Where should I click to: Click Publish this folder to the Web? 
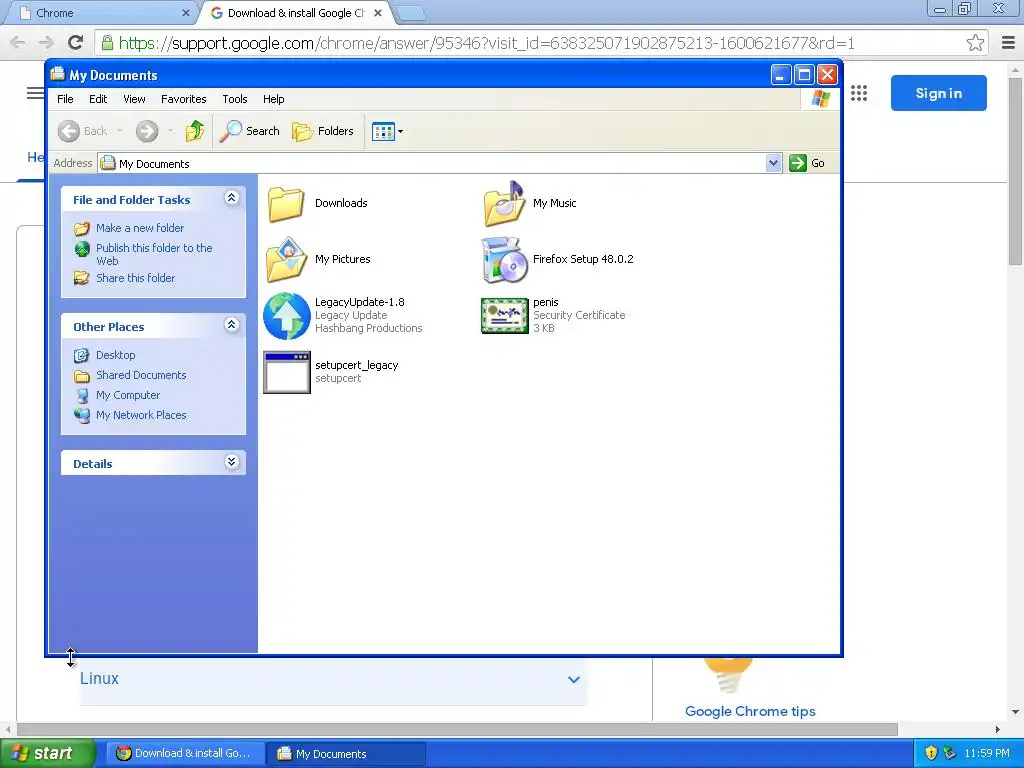(154, 254)
